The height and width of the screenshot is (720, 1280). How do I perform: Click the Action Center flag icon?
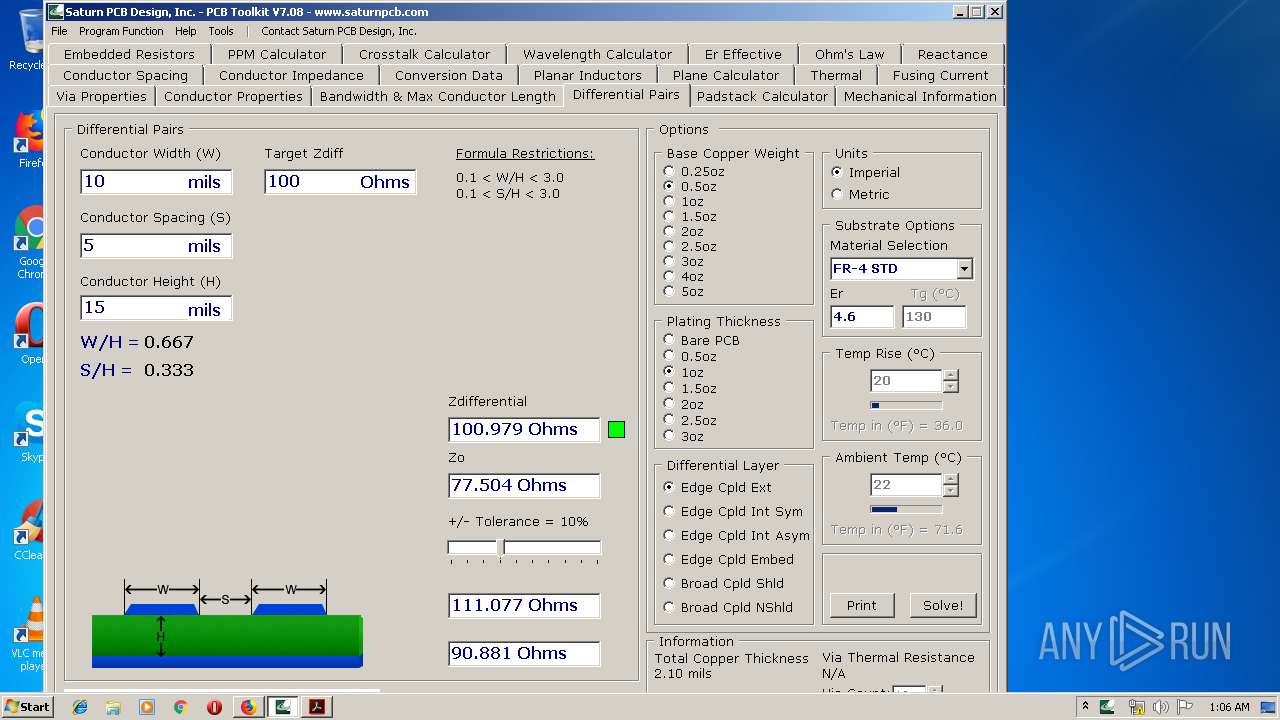[x=1184, y=707]
